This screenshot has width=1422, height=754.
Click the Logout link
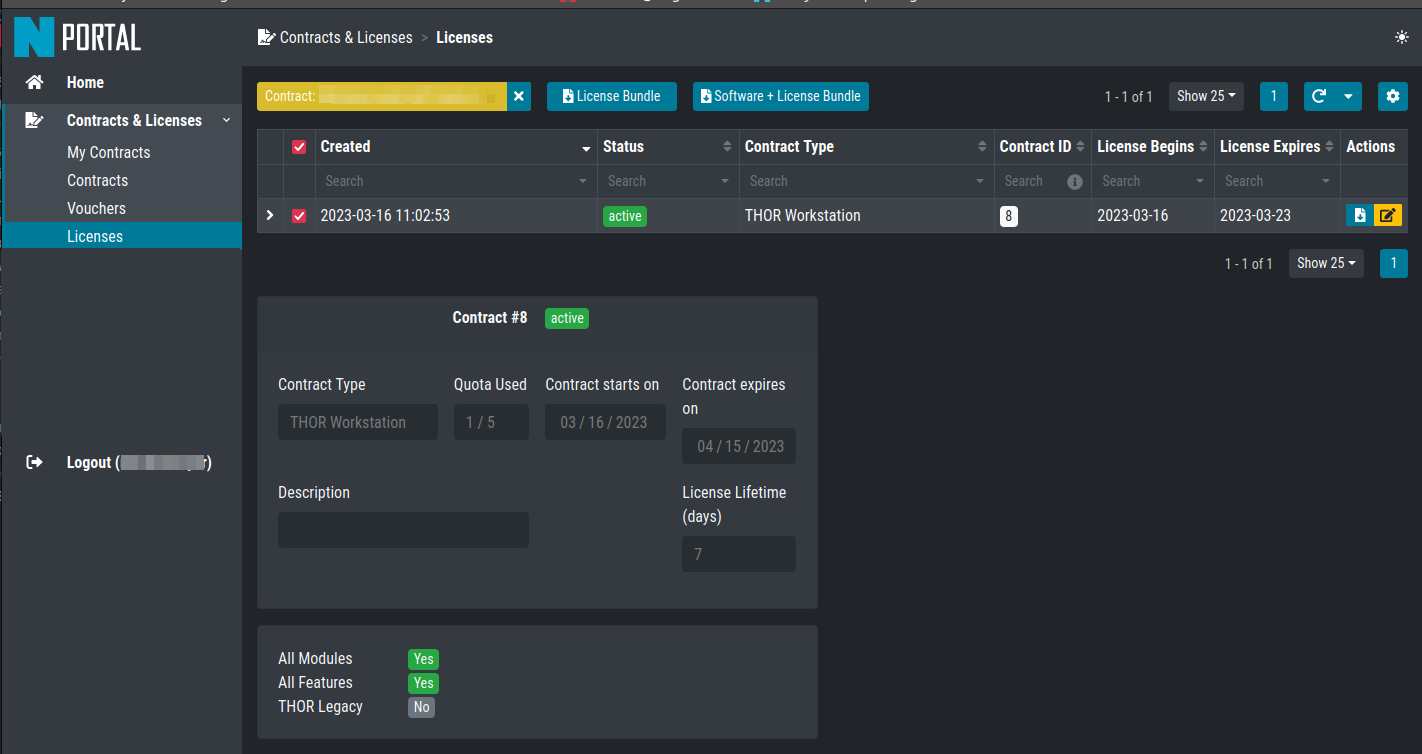tap(139, 462)
